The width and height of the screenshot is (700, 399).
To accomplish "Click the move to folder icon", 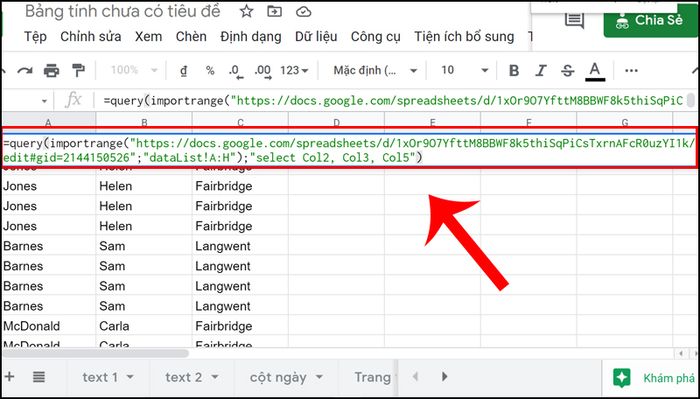I will [x=274, y=12].
